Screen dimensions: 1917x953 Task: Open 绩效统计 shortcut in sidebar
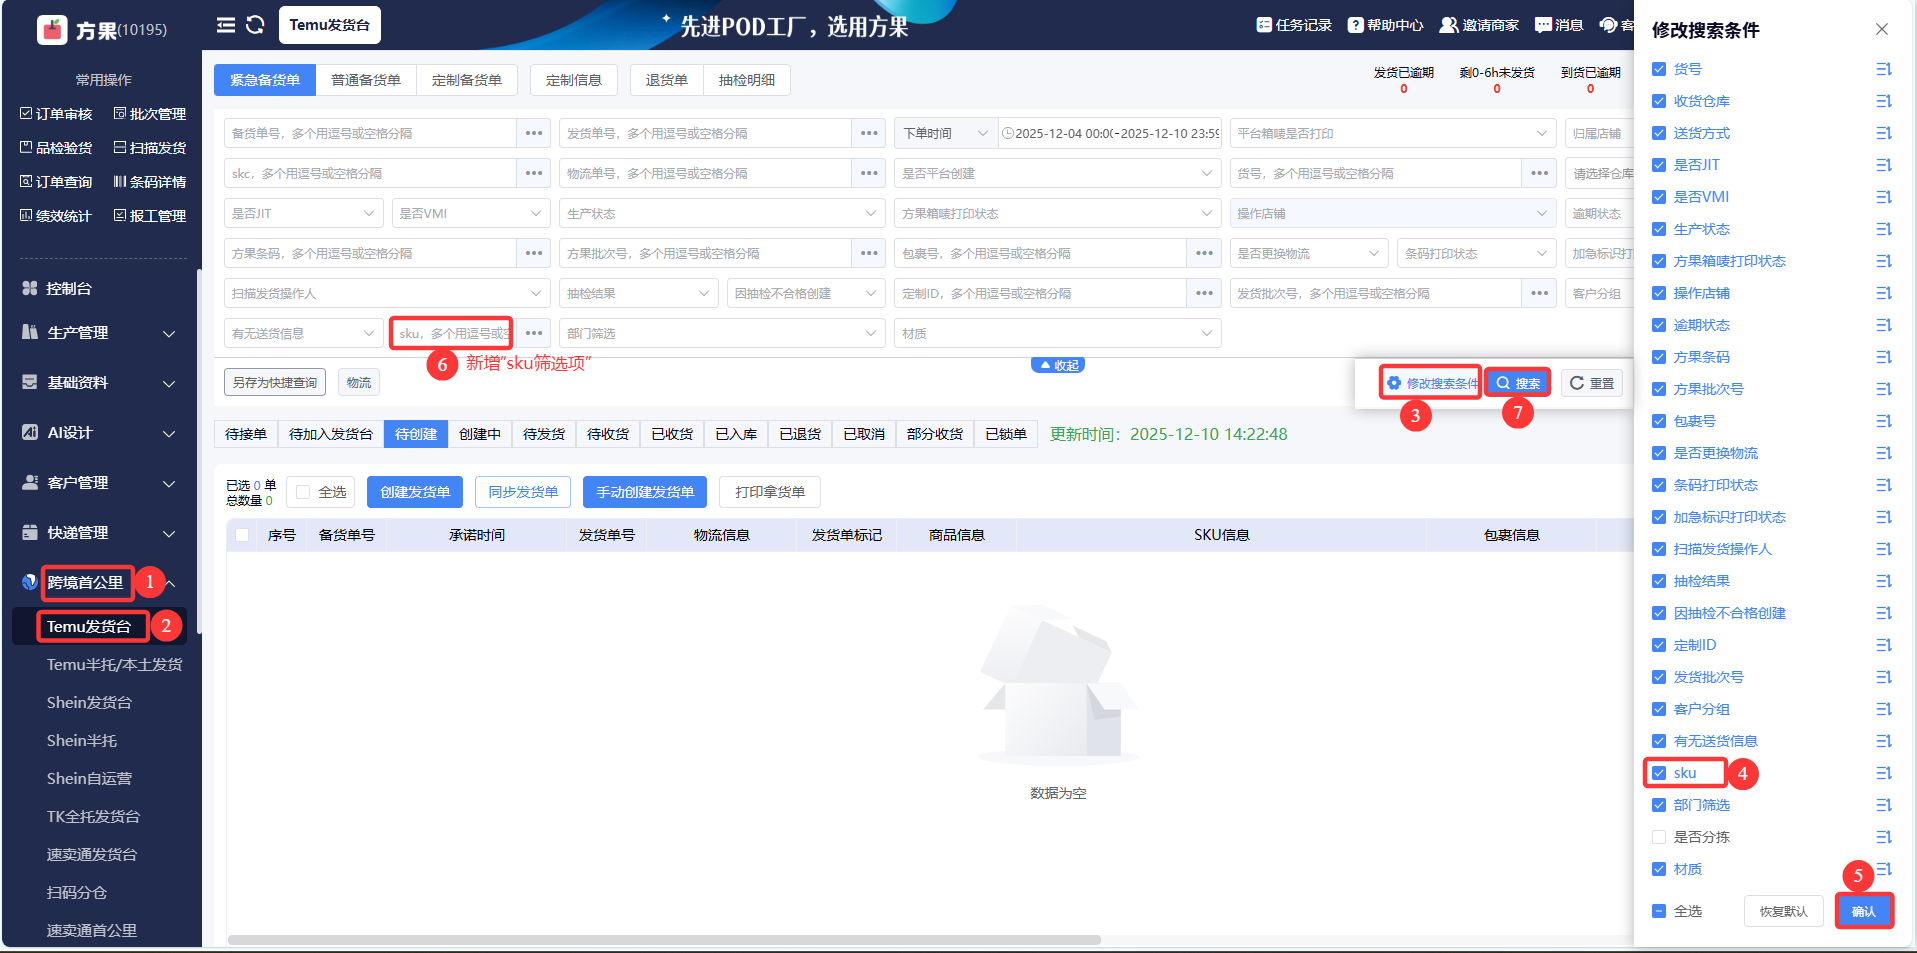point(56,216)
